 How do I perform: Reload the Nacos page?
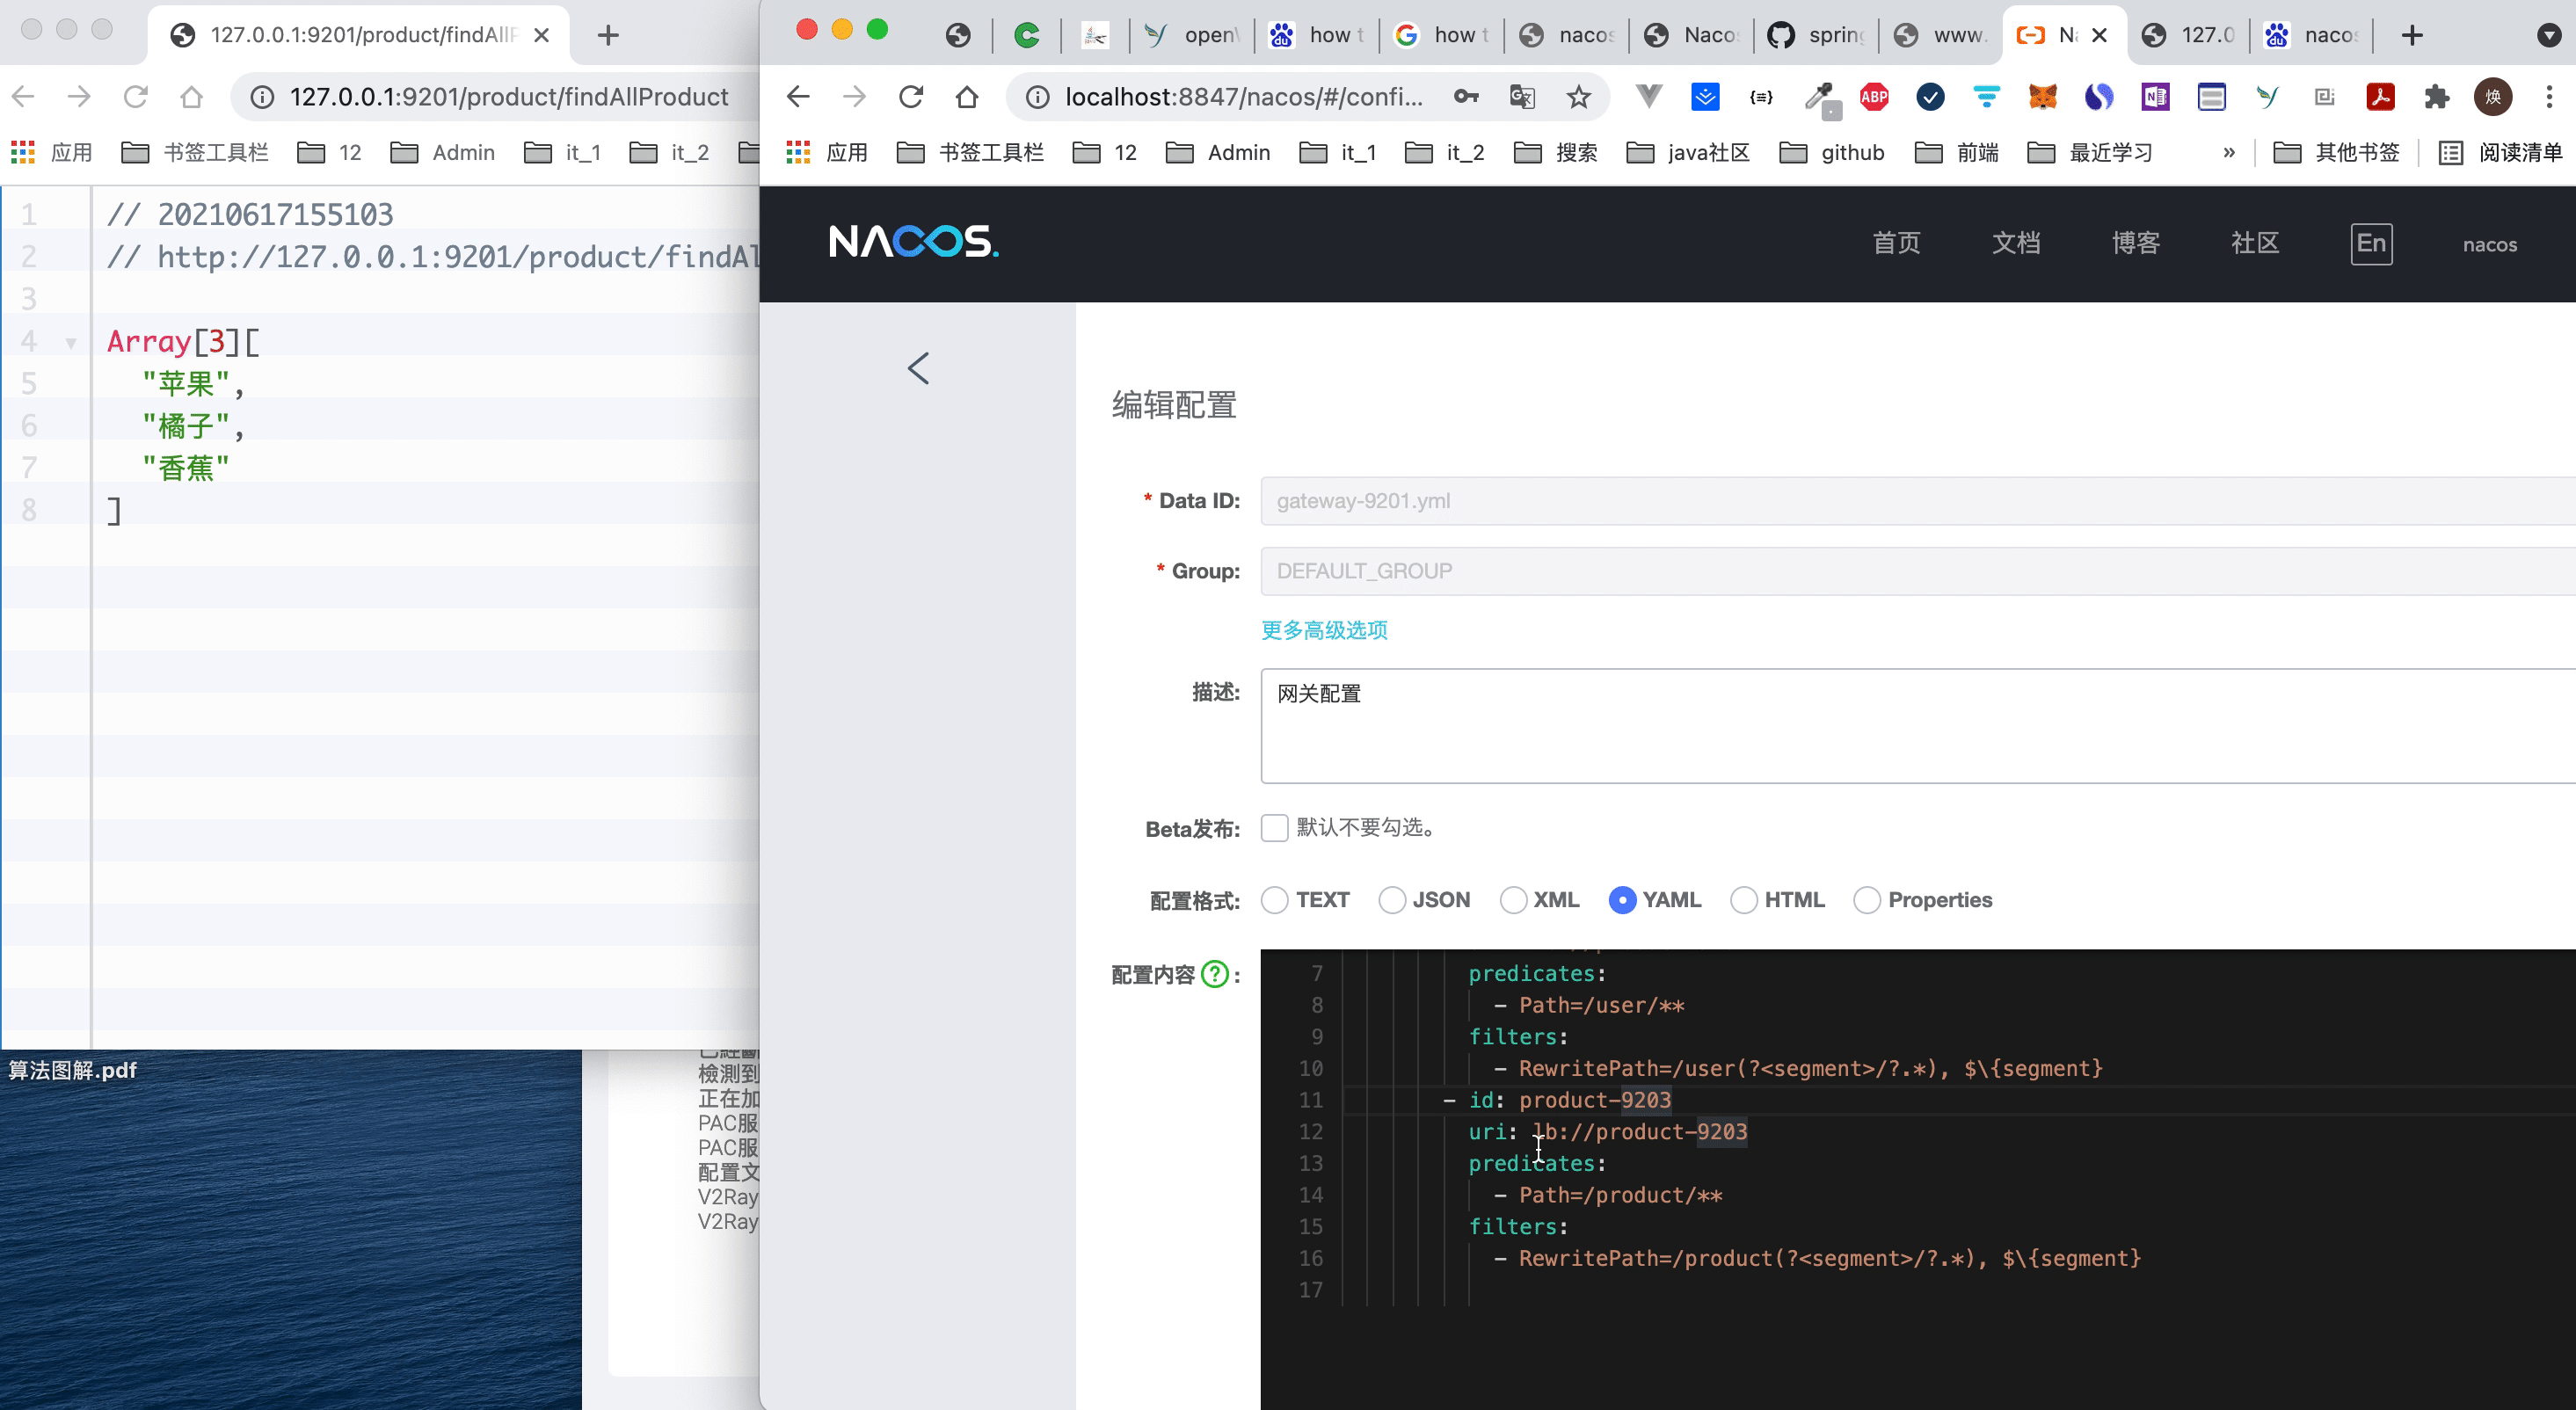tap(911, 97)
